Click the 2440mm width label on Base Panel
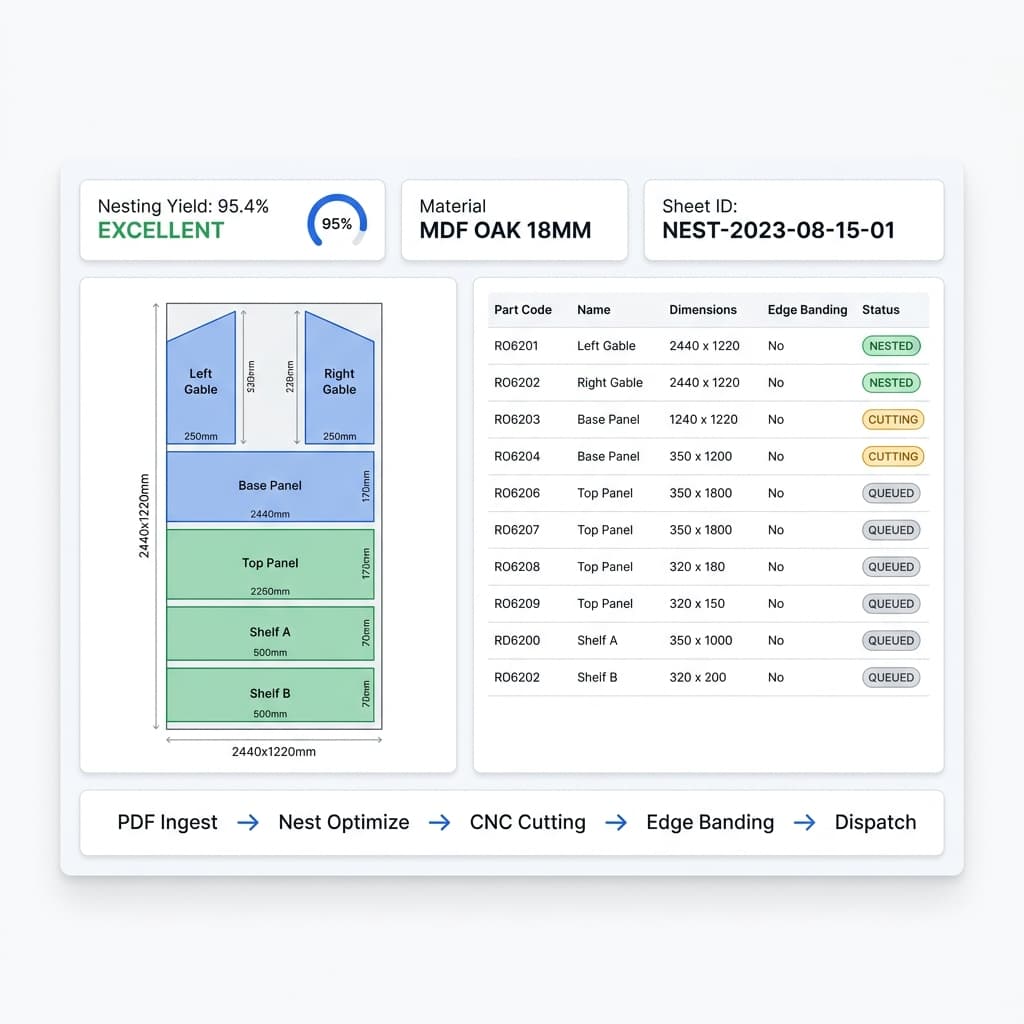This screenshot has width=1024, height=1024. point(270,514)
